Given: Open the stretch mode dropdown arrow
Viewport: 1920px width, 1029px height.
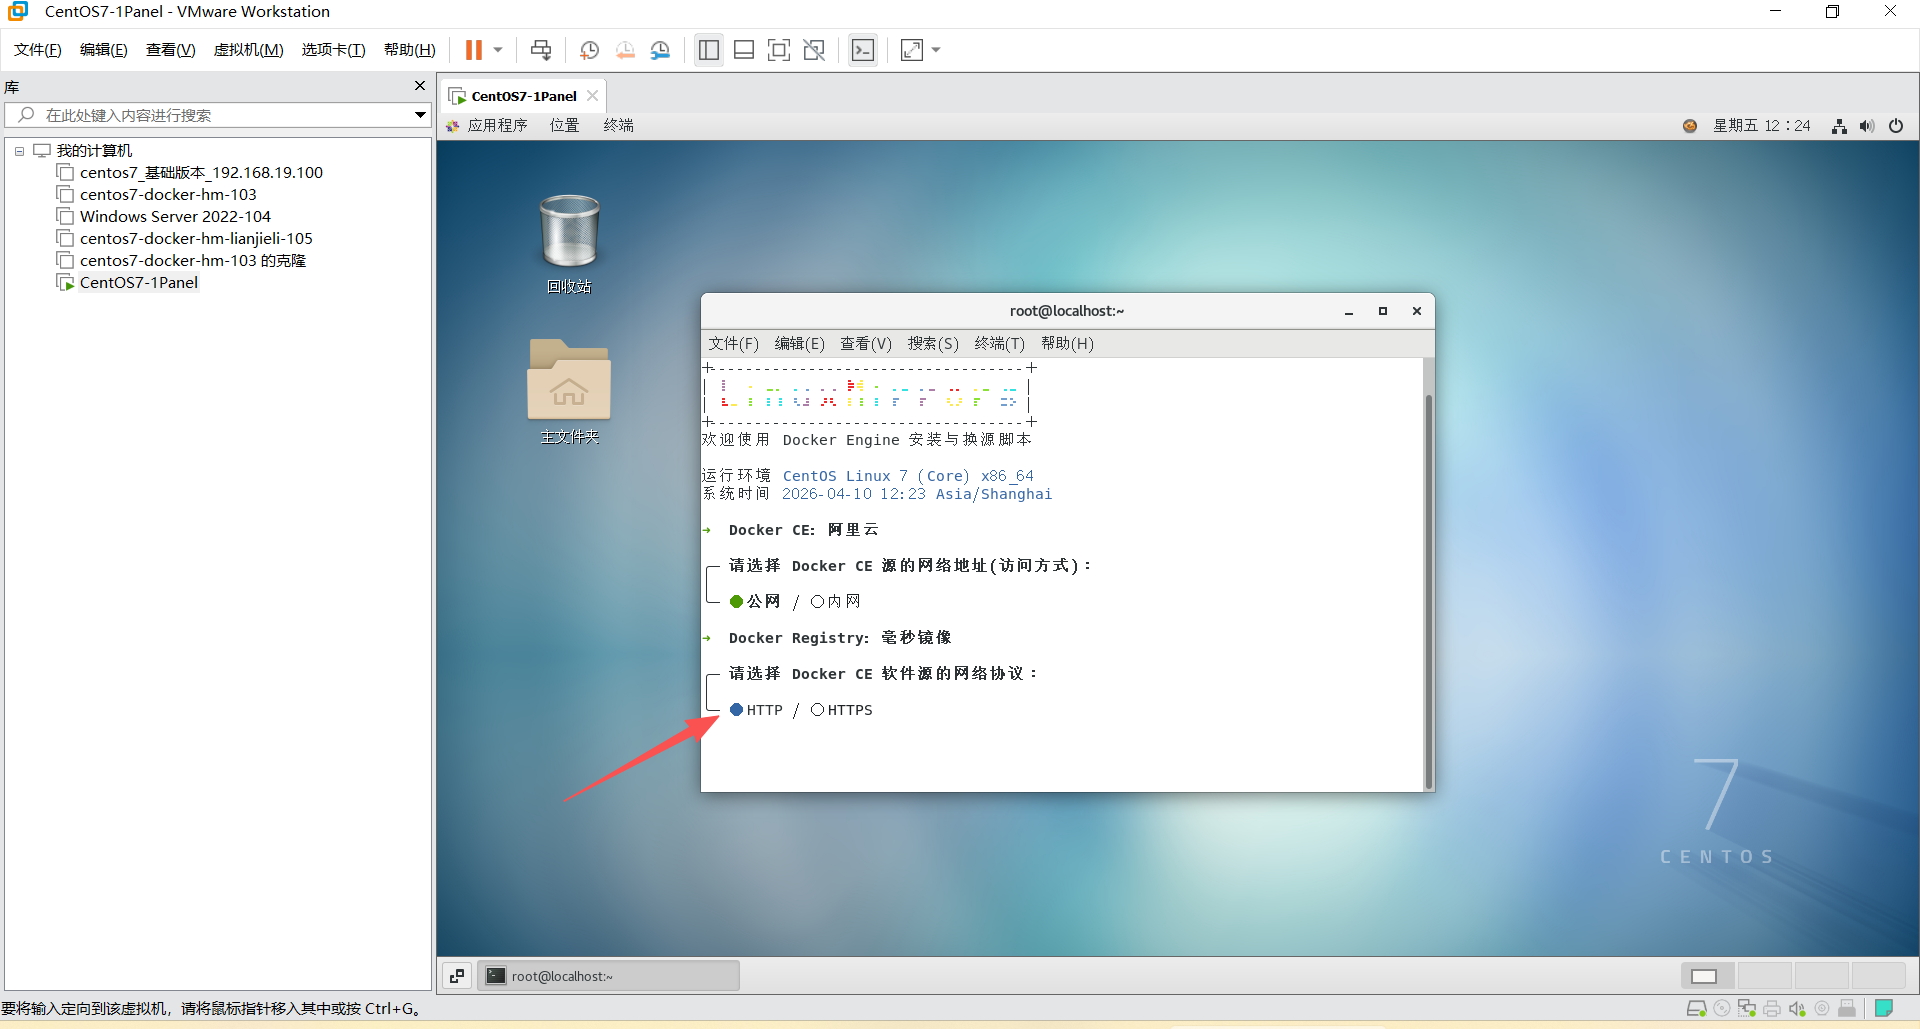Looking at the screenshot, I should point(936,50).
